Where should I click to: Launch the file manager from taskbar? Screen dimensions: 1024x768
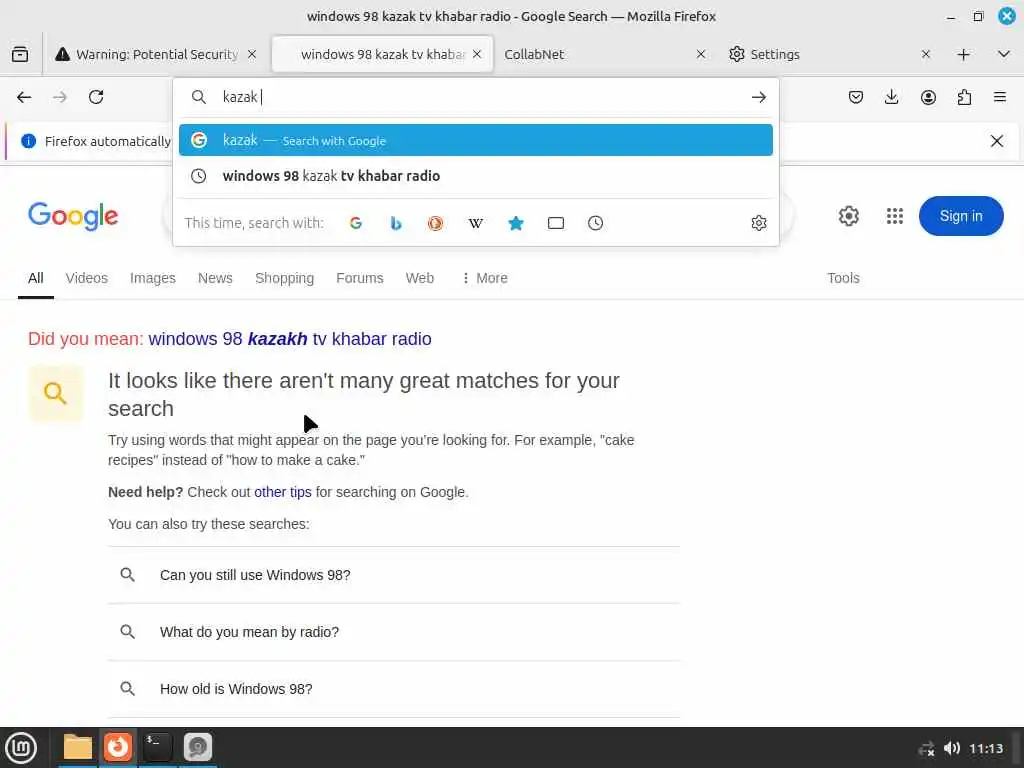(x=78, y=748)
